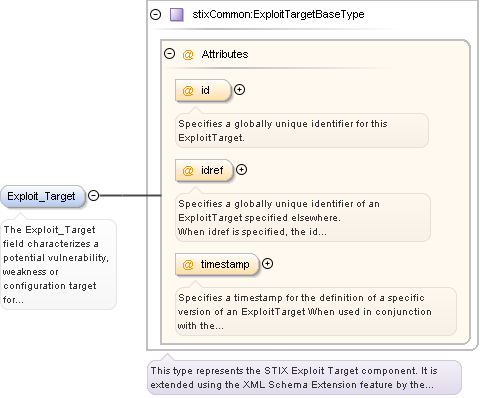Image resolution: width=480 pixels, height=398 pixels.
Task: Click the orange @ icon beside Attributes
Action: pos(188,54)
